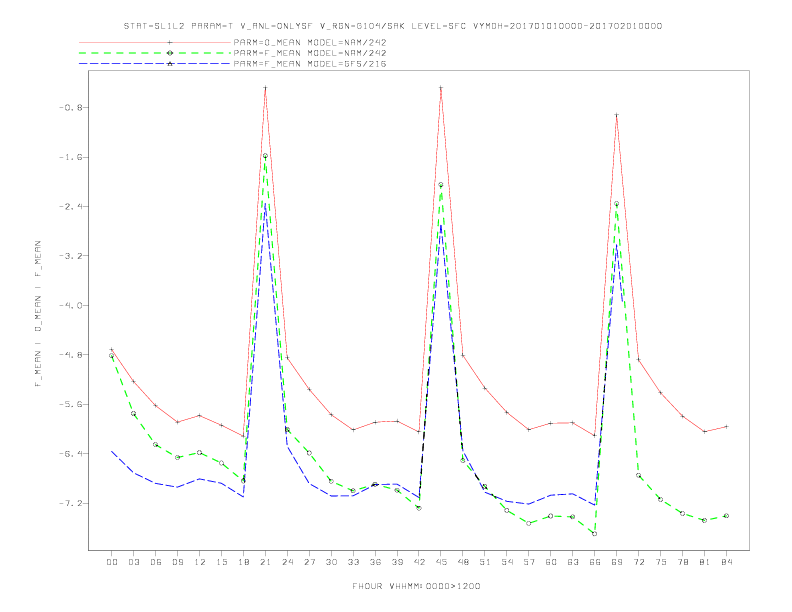This screenshot has height=612, width=792.
Task: Click green circle data point at hour 00
Action: (112, 355)
